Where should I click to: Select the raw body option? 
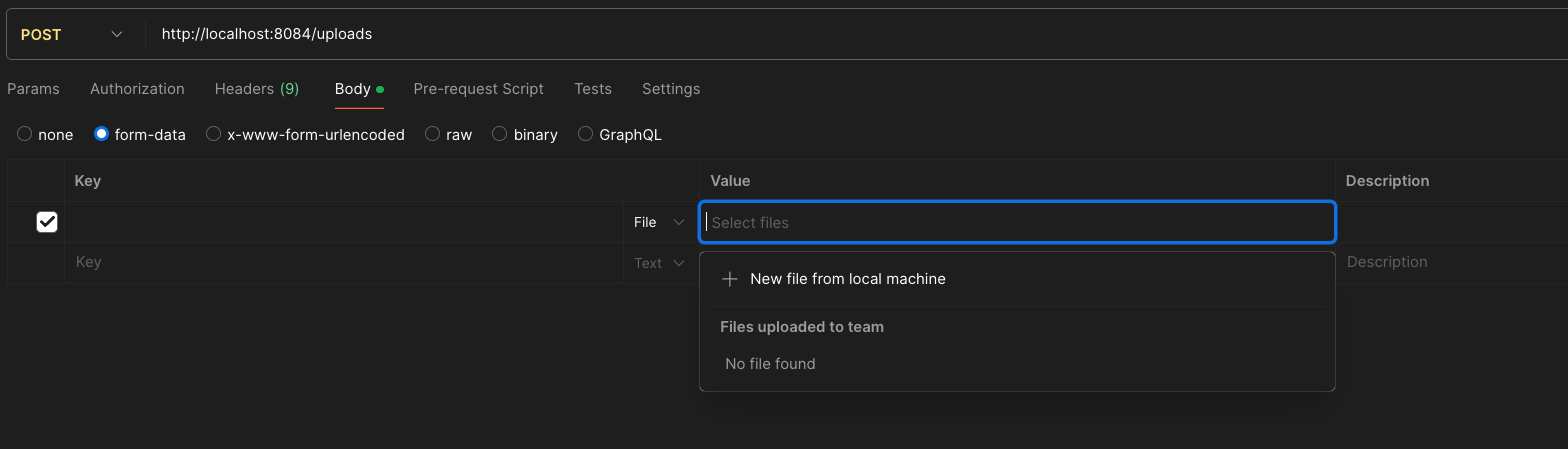[x=432, y=134]
